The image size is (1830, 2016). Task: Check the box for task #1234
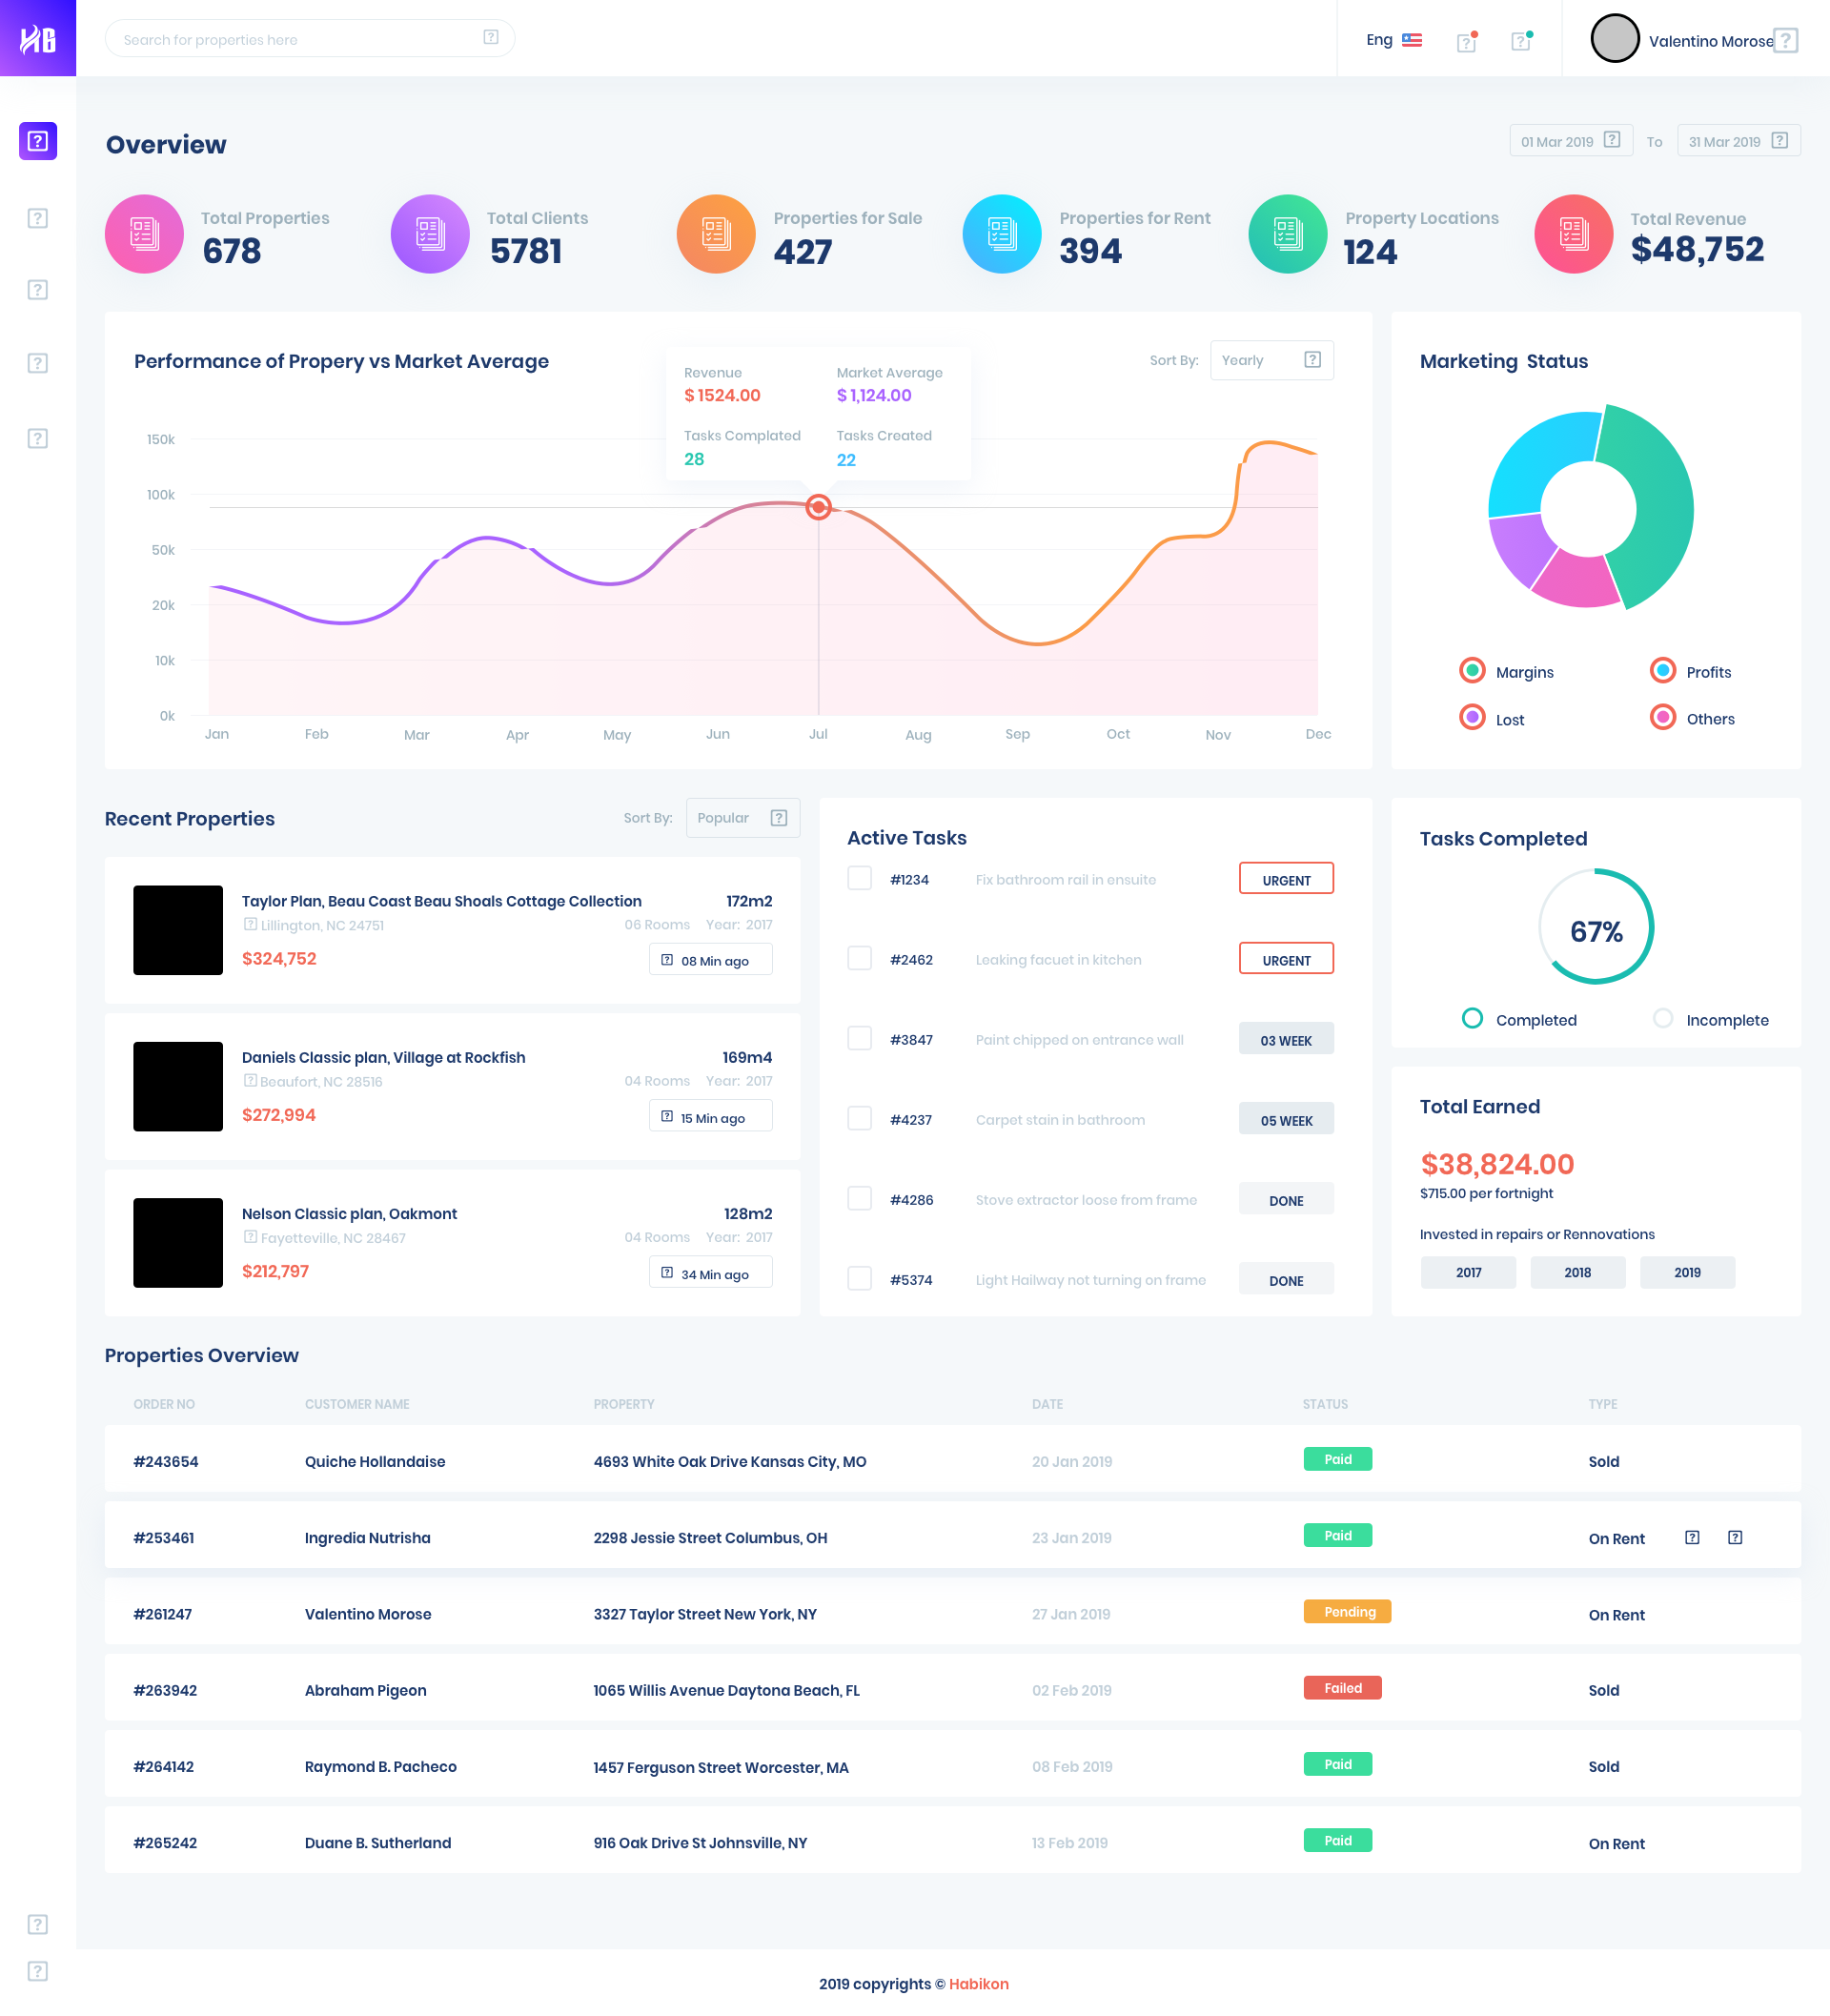pyautogui.click(x=859, y=878)
